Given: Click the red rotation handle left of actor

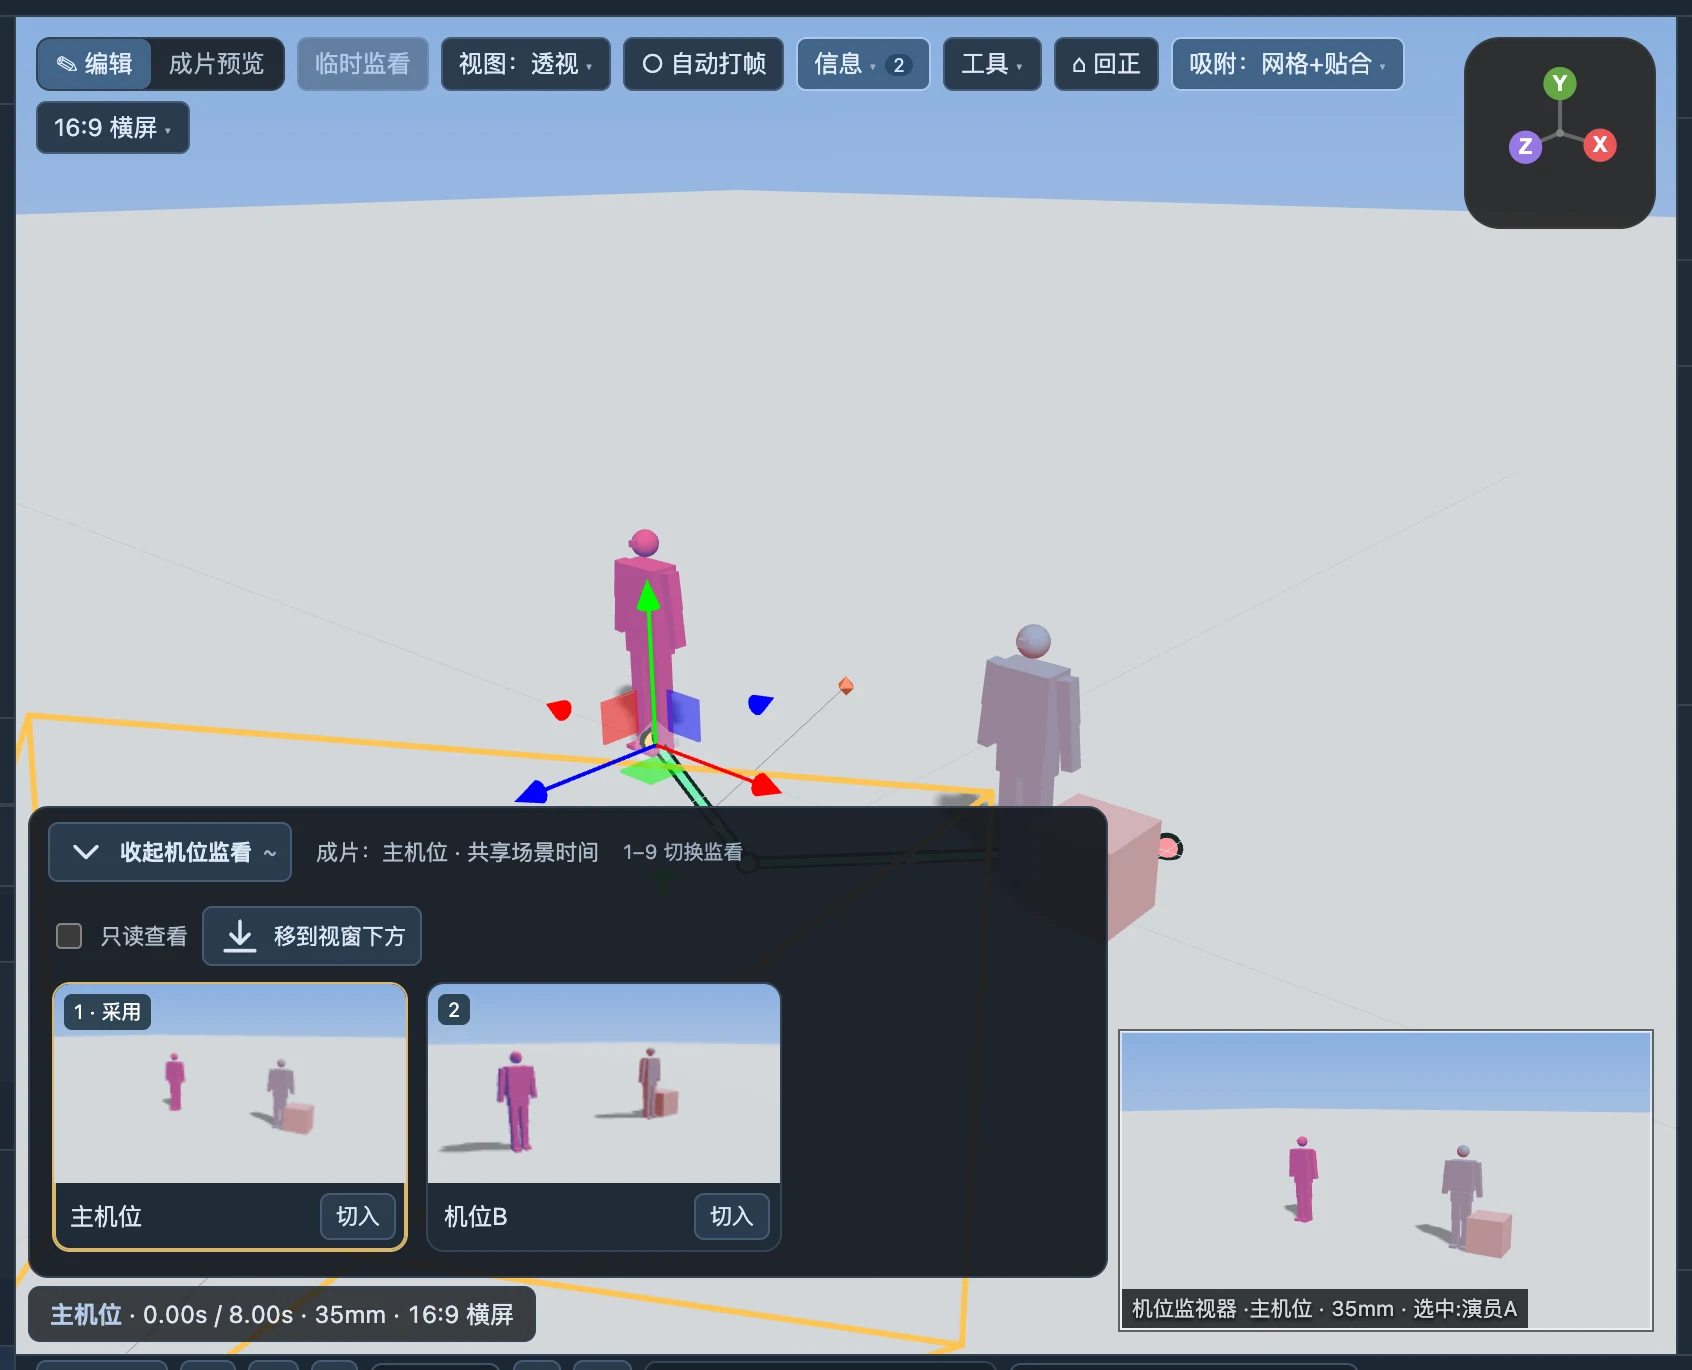Looking at the screenshot, I should pos(560,709).
